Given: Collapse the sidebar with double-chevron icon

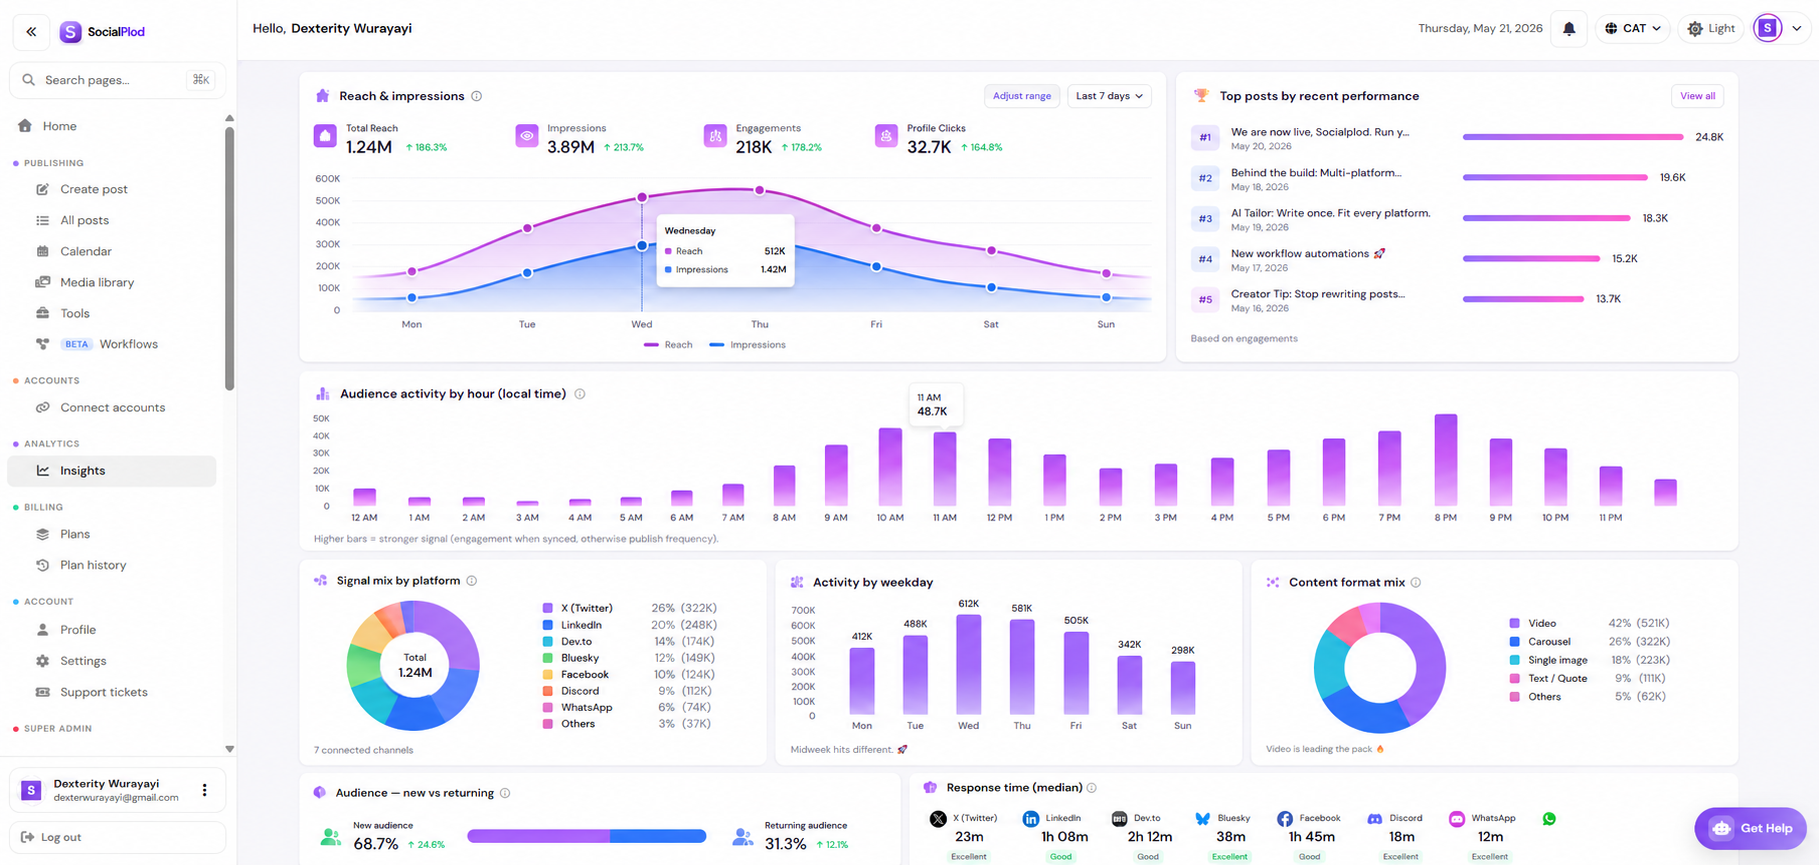Looking at the screenshot, I should tap(31, 32).
